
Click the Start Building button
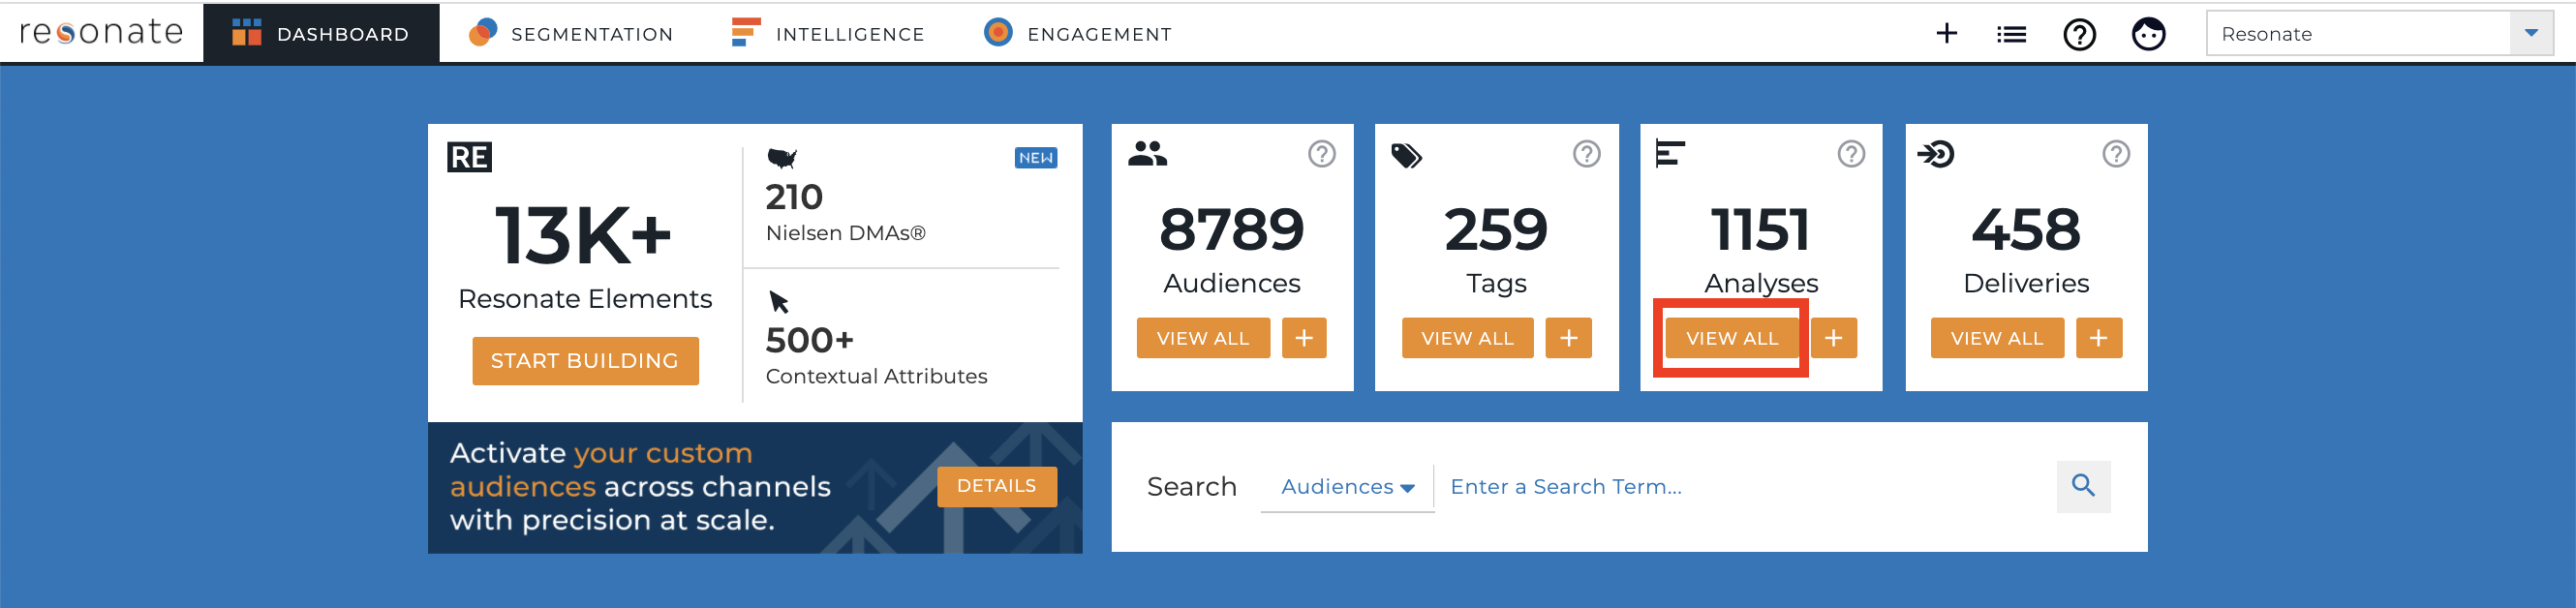585,361
